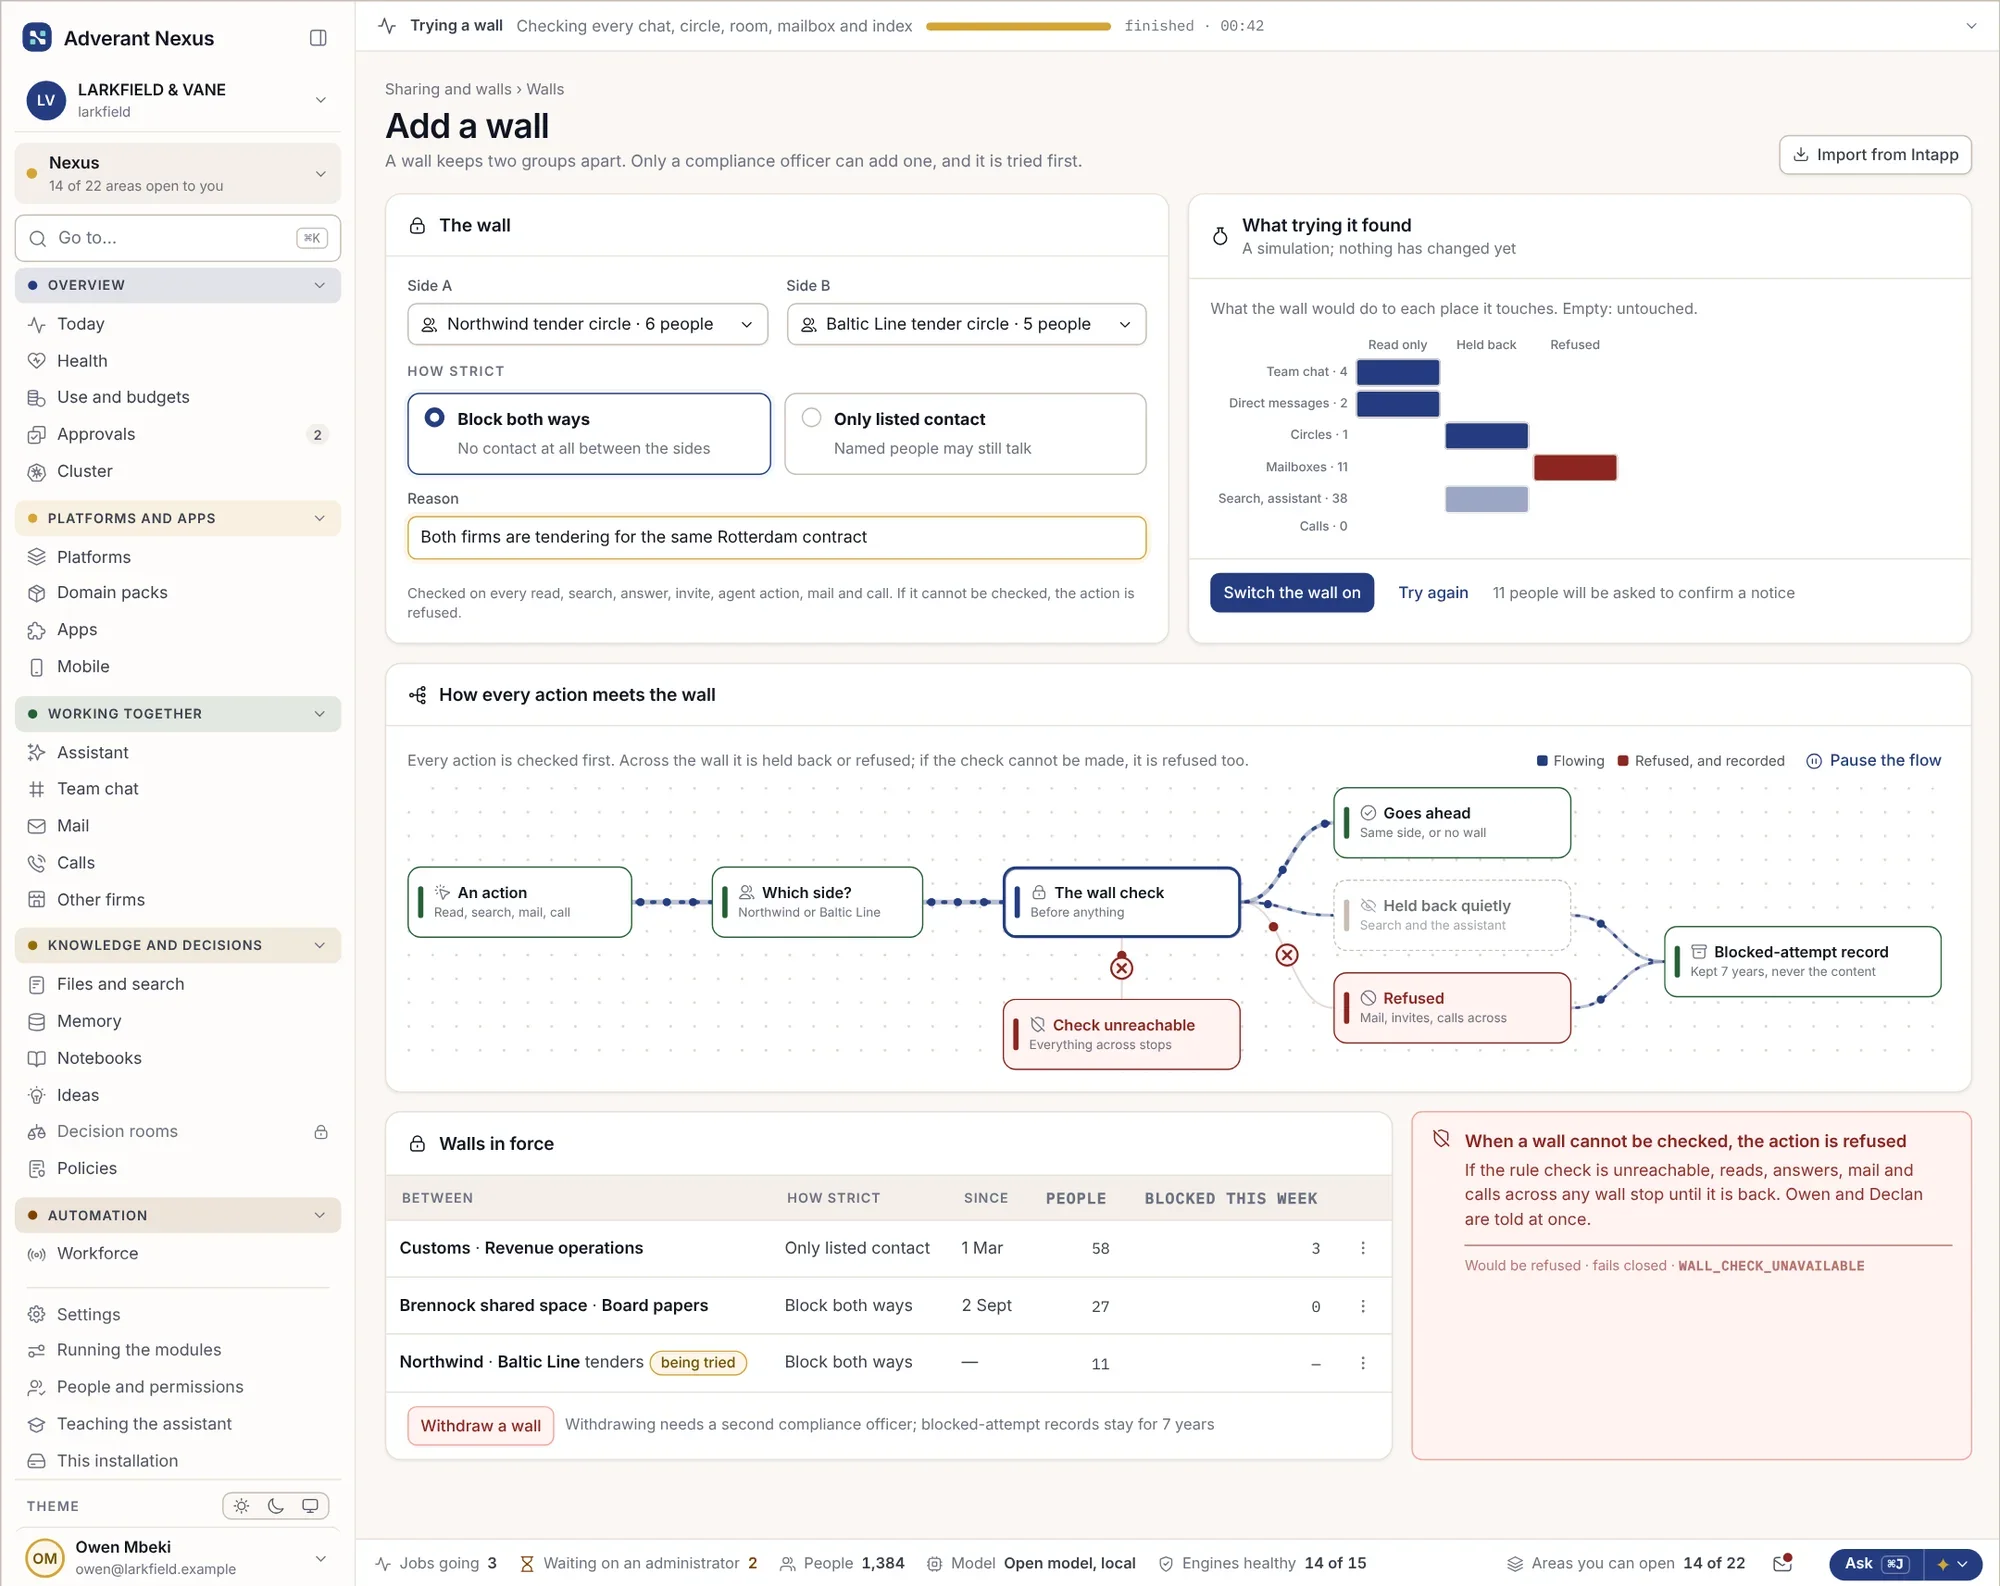This screenshot has height=1586, width=2000.
Task: Pause the flow animation
Action: tap(1874, 761)
